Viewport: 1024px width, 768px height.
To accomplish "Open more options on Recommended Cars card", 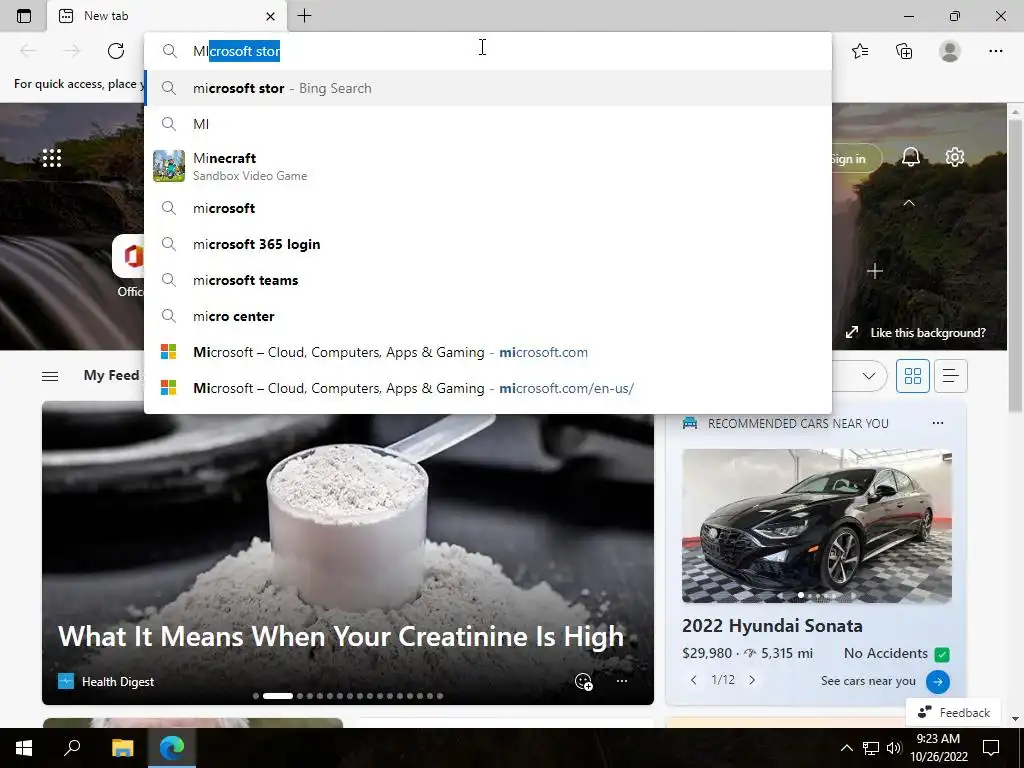I will pos(938,423).
